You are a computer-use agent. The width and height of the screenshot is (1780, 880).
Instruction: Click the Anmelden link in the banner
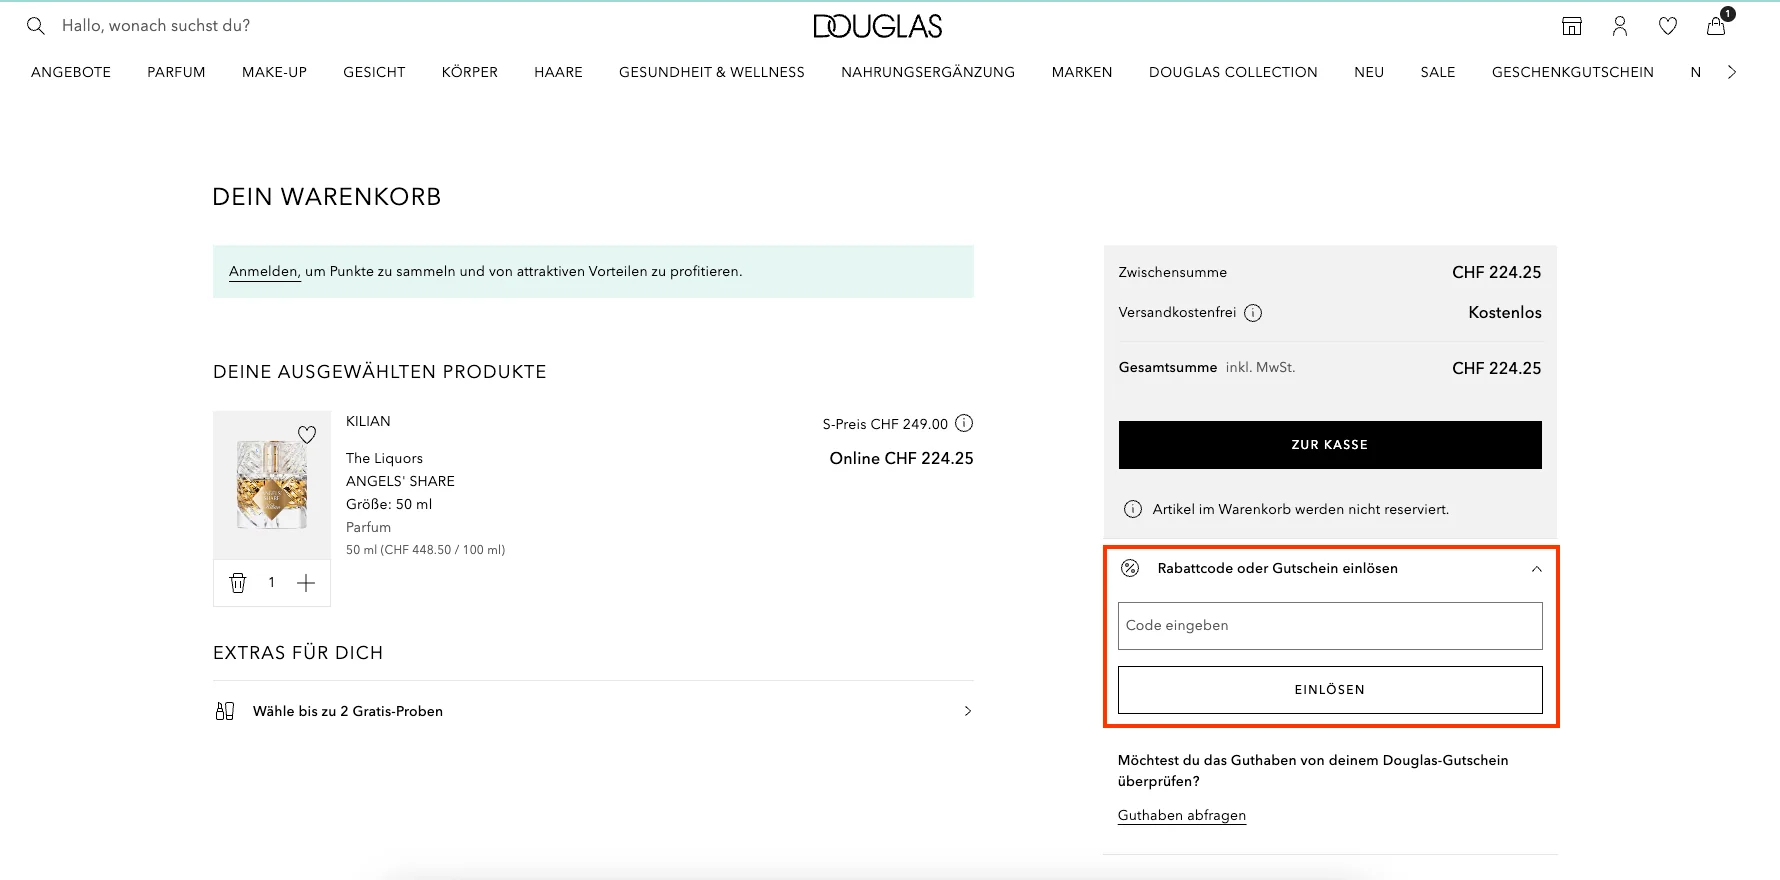263,271
